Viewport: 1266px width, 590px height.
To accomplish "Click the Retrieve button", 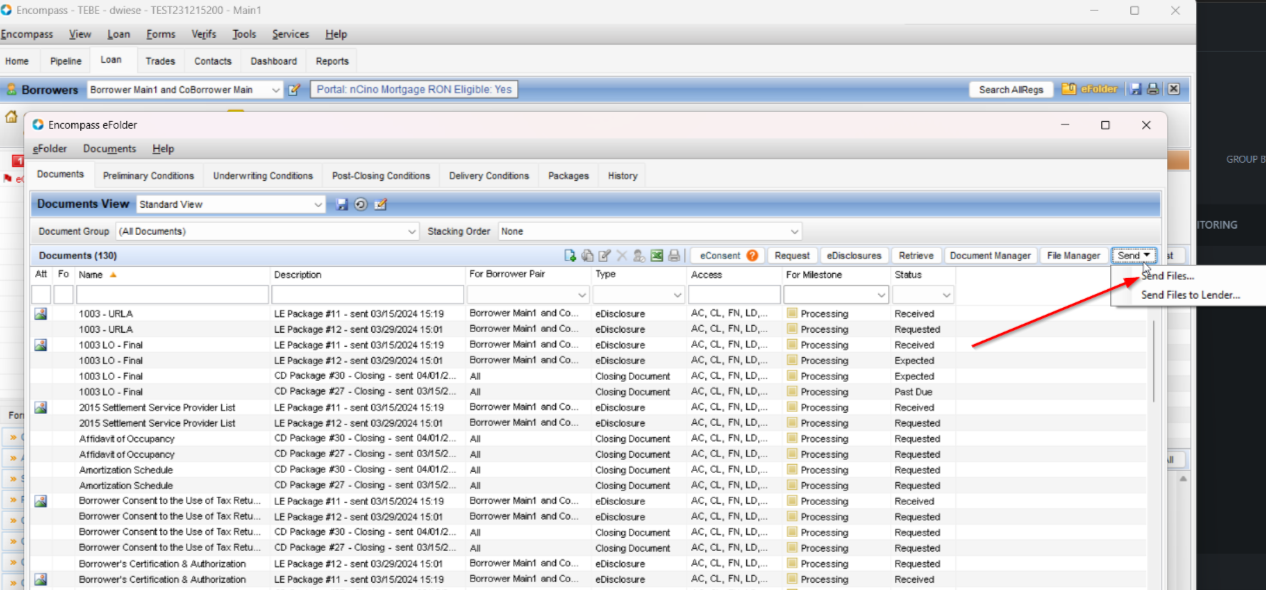I will coord(916,256).
